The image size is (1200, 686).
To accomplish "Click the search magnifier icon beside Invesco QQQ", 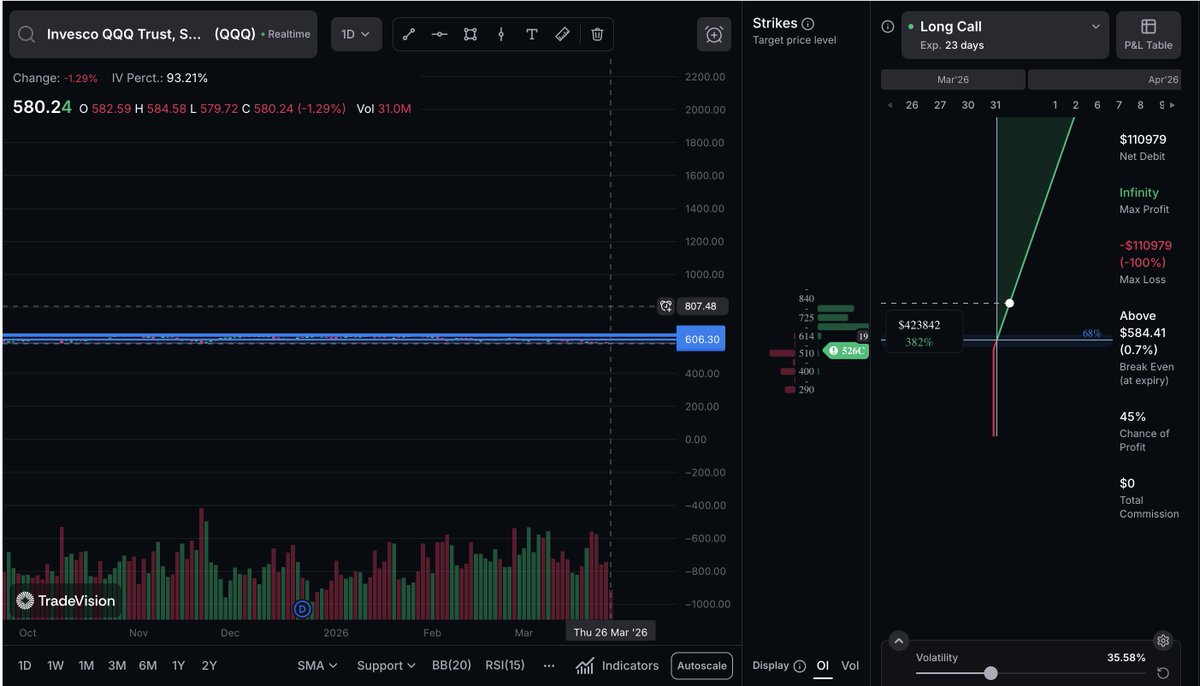I will point(27,34).
